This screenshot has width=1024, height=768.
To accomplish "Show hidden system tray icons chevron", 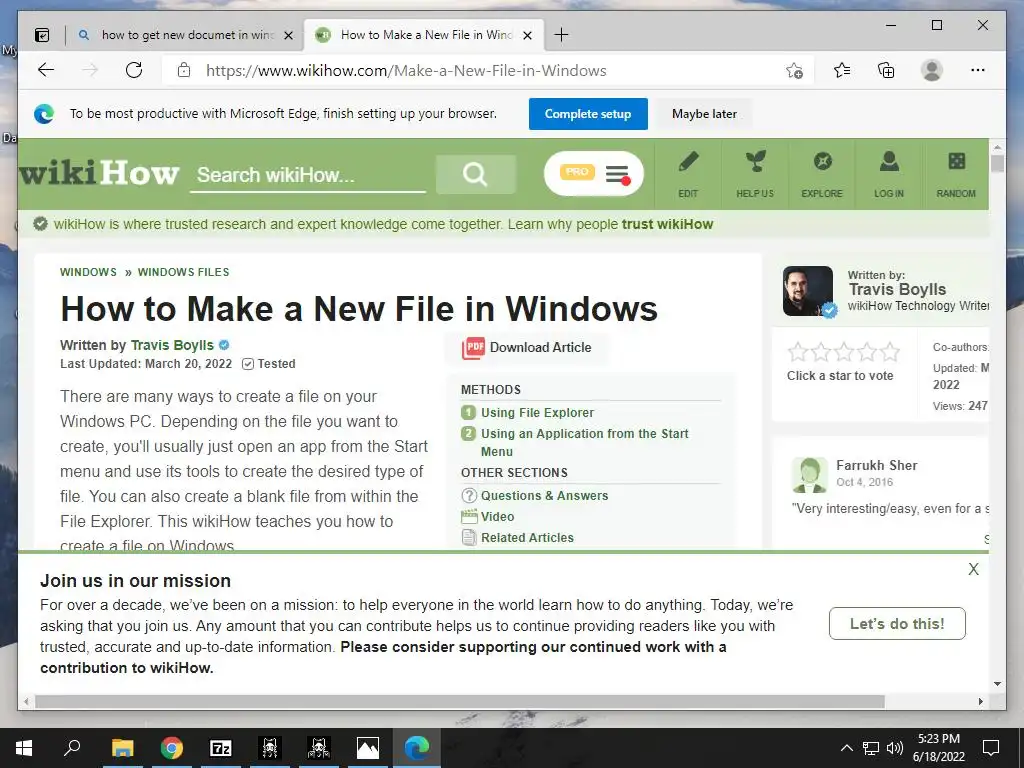I will click(x=846, y=748).
